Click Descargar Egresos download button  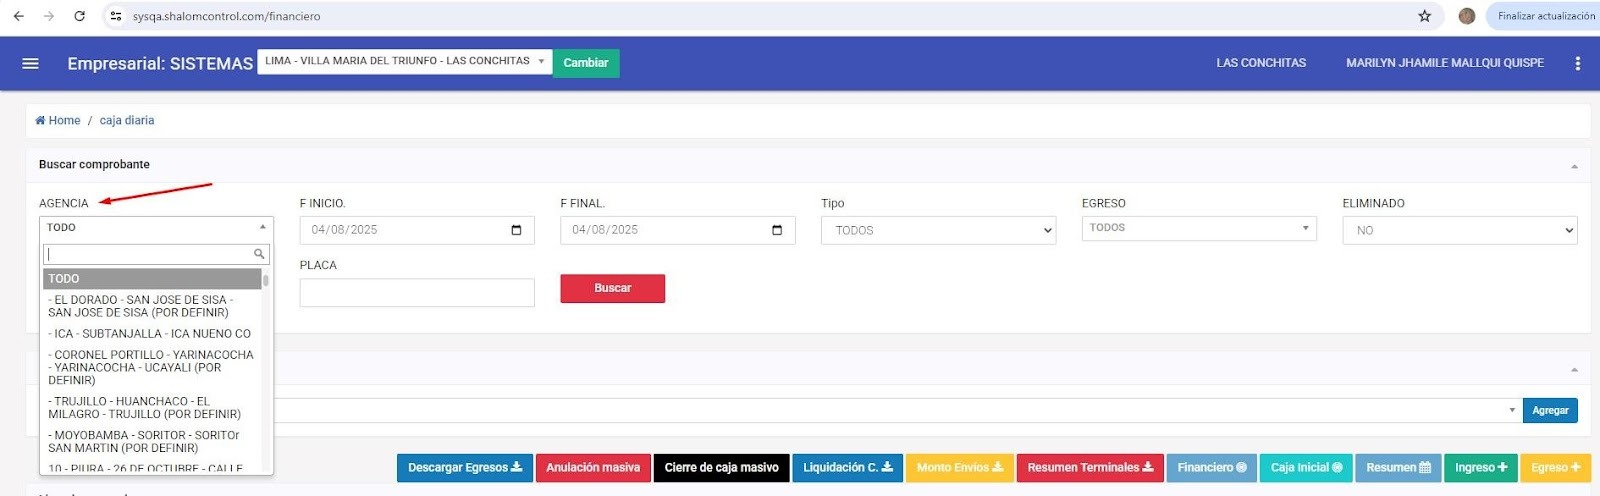(x=464, y=468)
